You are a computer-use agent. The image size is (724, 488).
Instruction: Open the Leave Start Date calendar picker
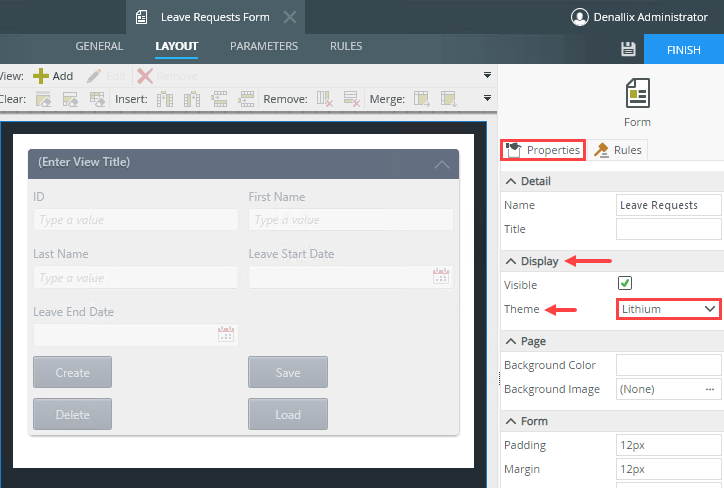(x=441, y=277)
